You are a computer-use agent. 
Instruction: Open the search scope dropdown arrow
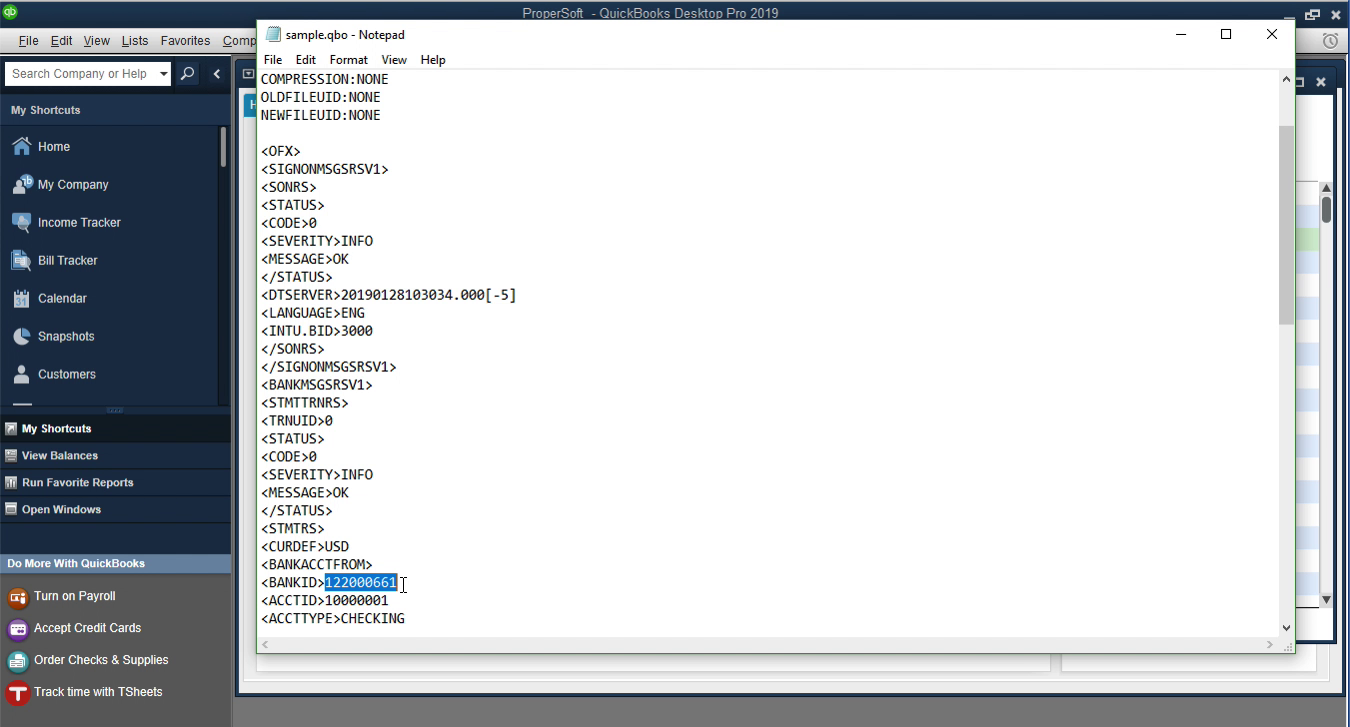pyautogui.click(x=164, y=74)
